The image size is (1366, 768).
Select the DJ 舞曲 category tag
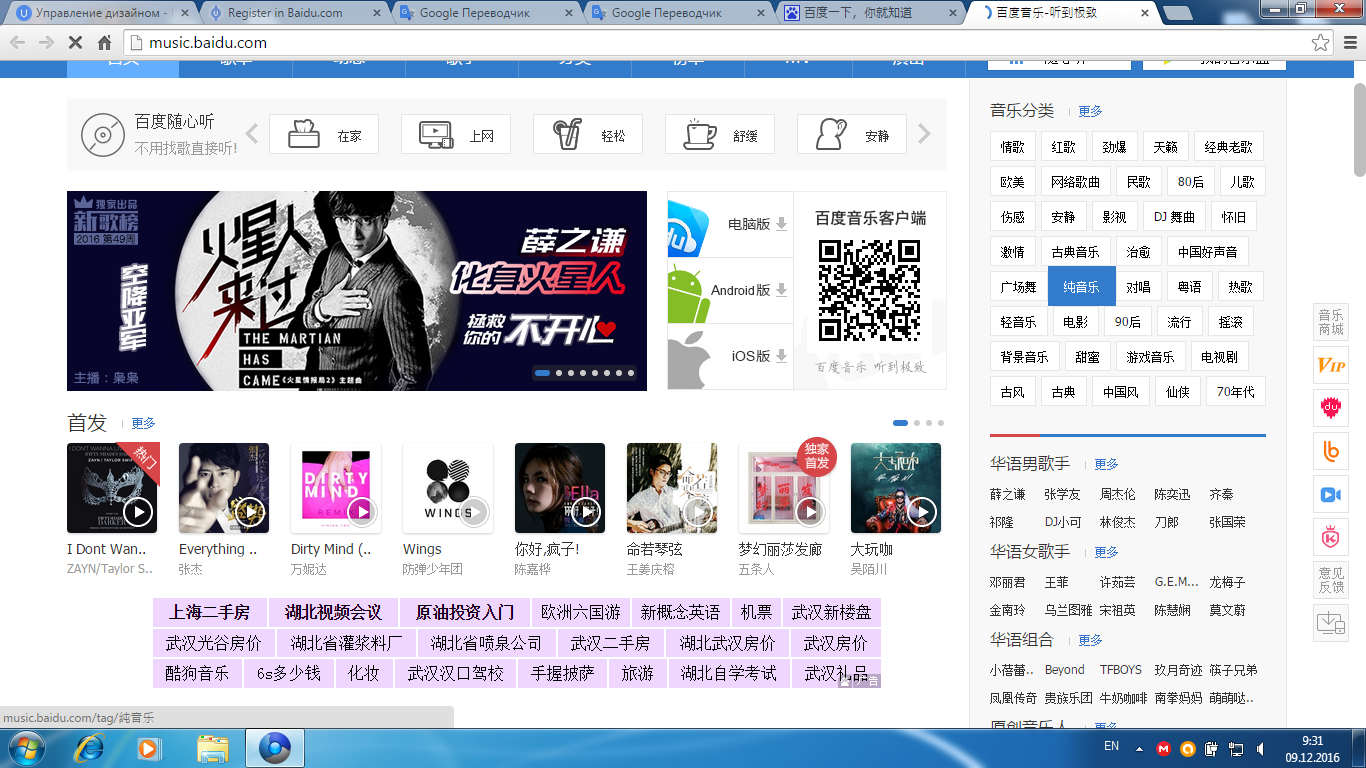(1174, 217)
